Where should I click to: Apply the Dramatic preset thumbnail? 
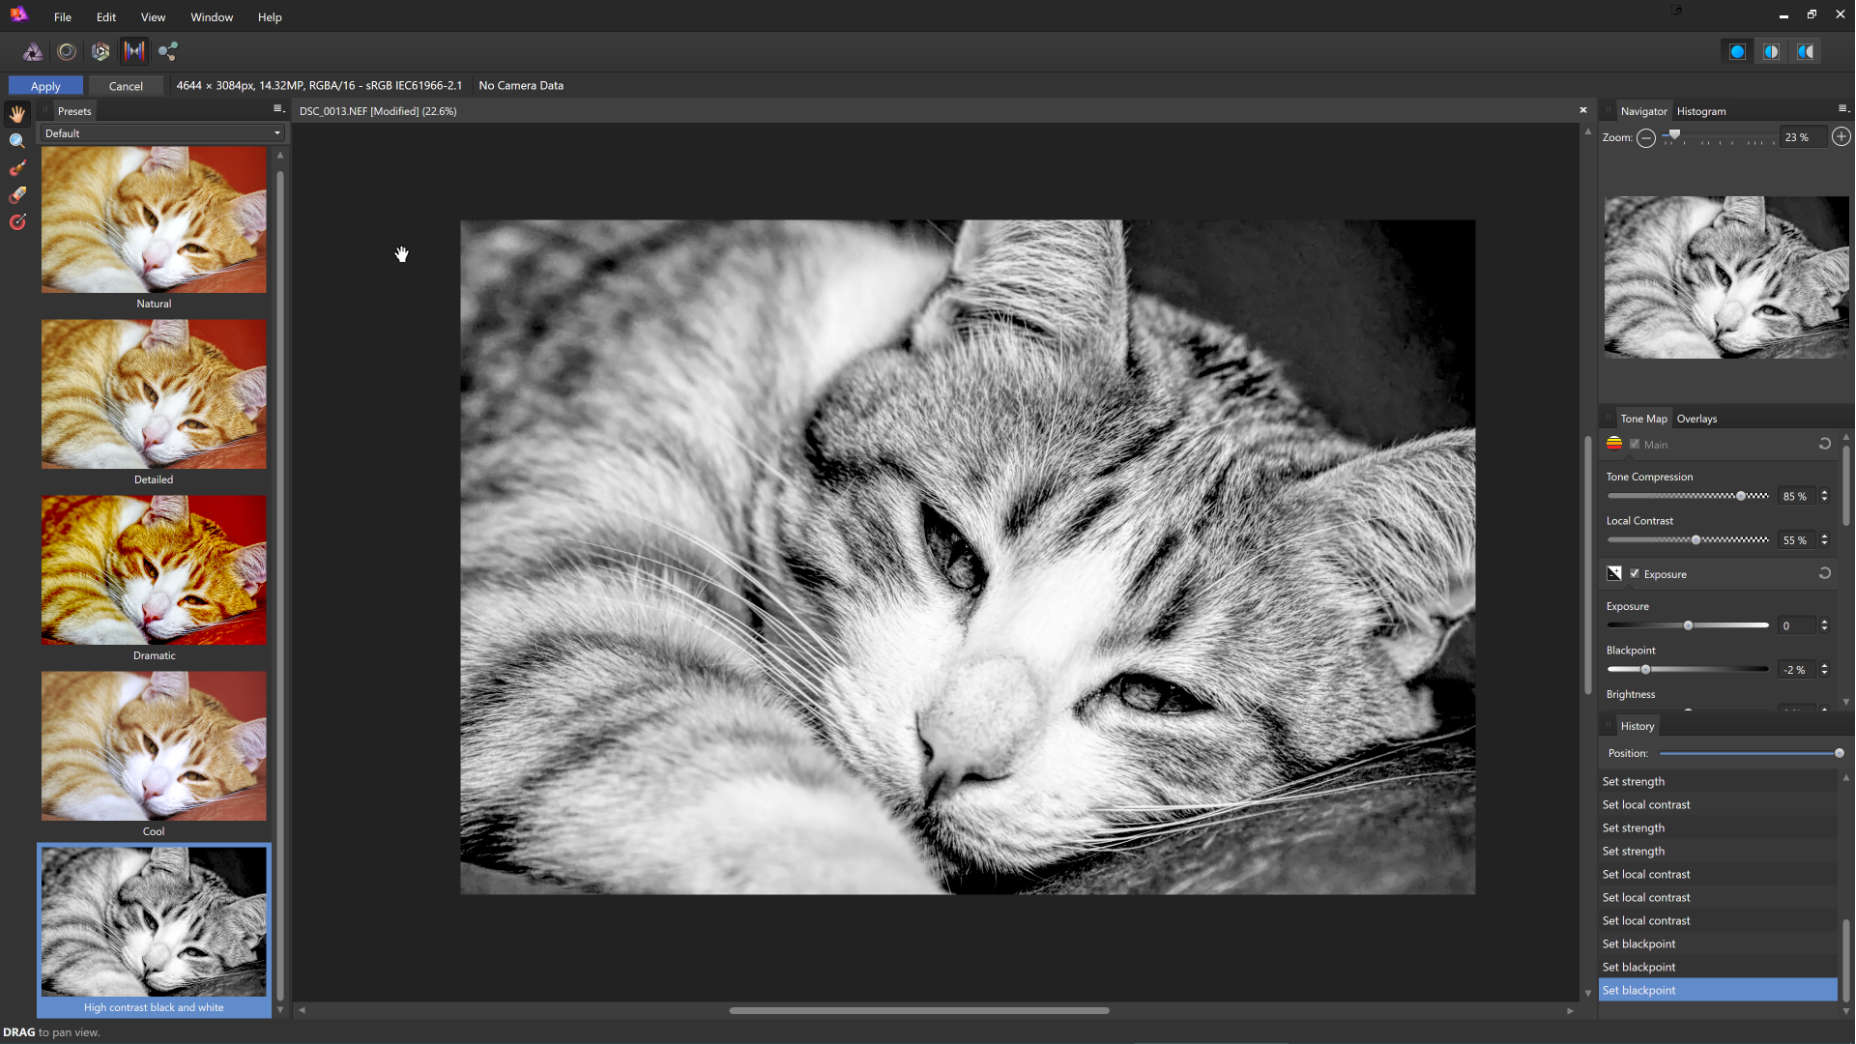pyautogui.click(x=154, y=570)
